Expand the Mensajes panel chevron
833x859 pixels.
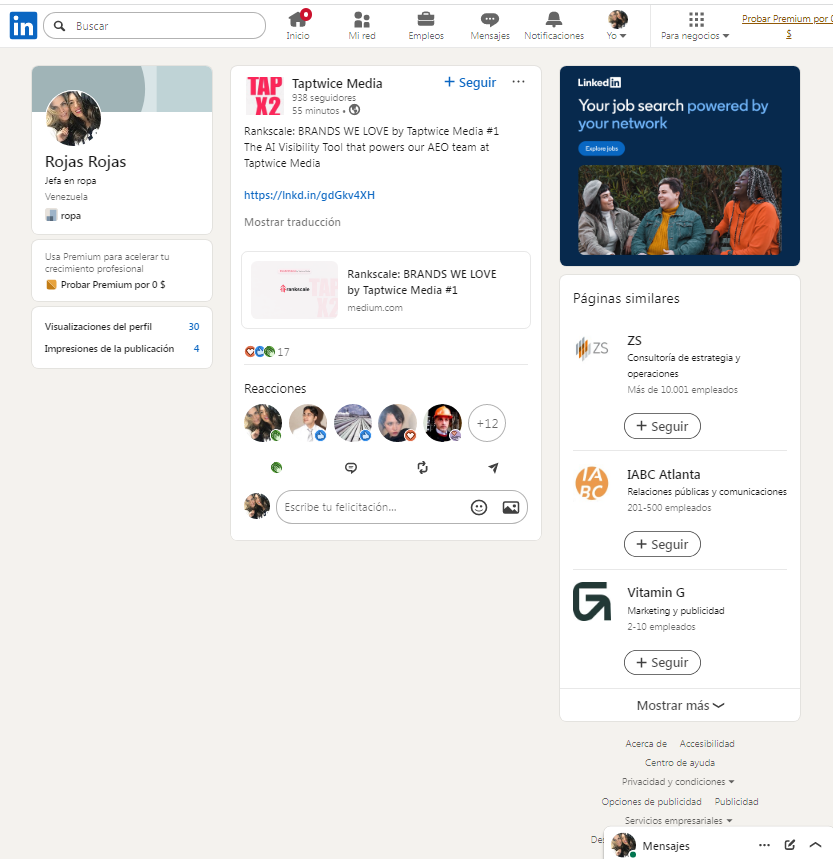point(815,845)
